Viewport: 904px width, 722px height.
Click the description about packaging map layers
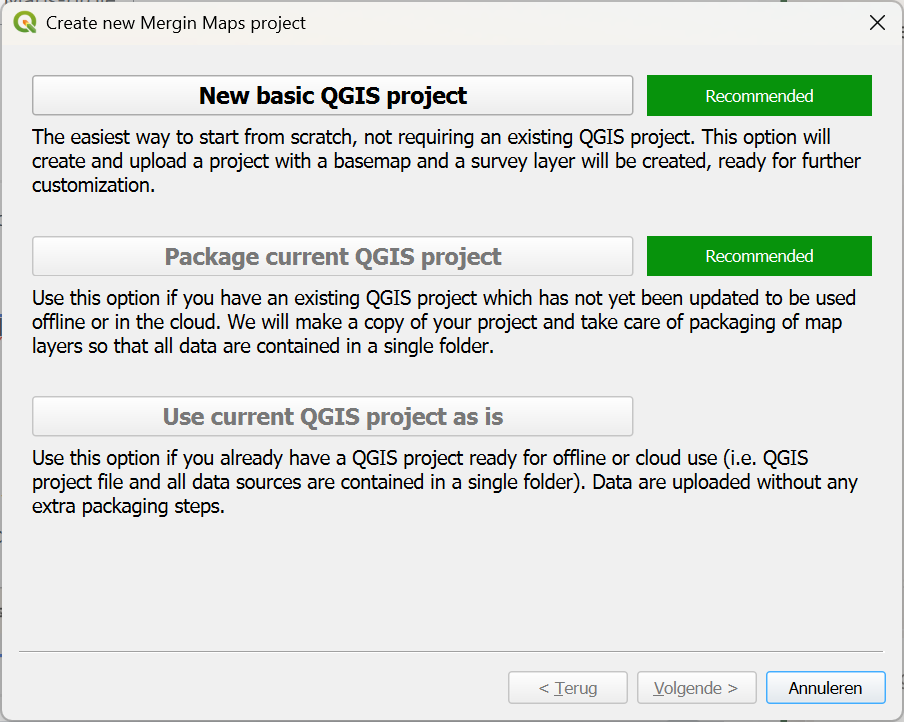coord(430,321)
